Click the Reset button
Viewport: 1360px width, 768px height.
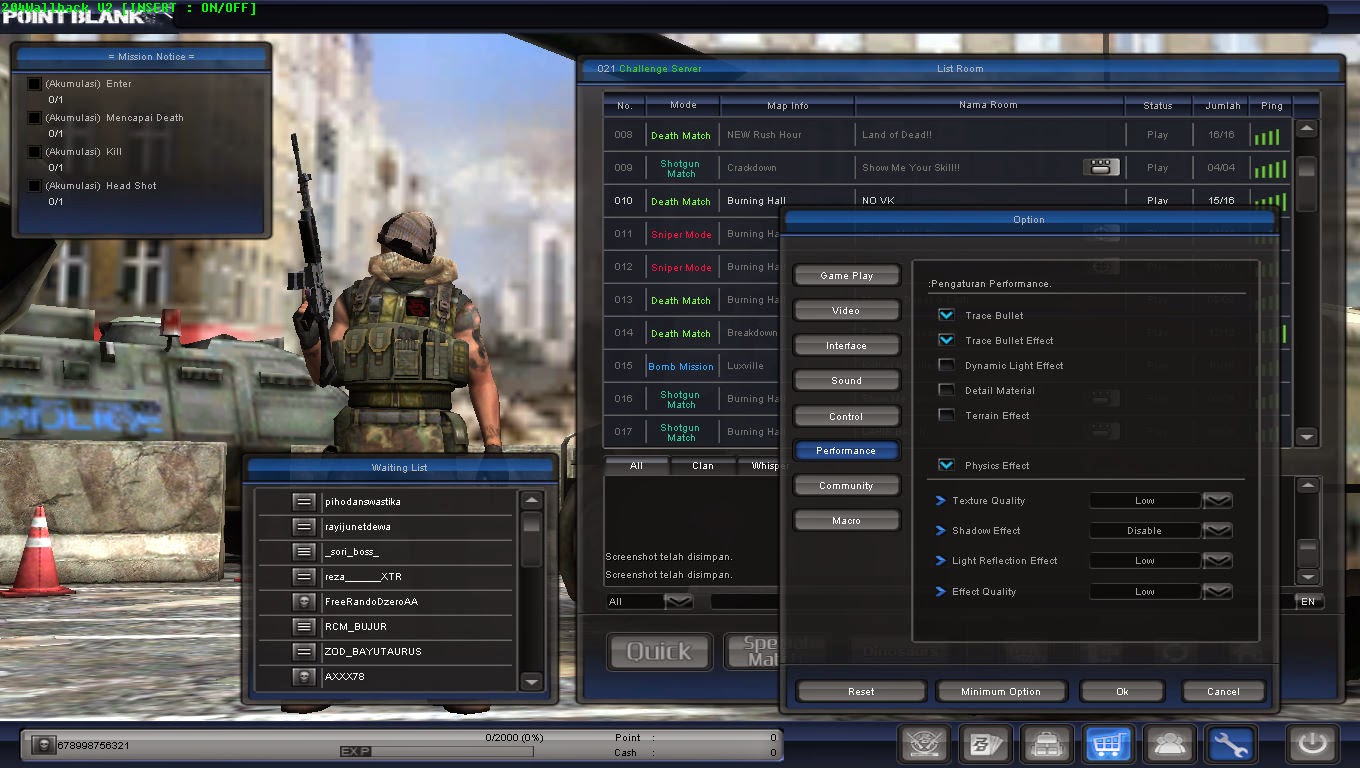tap(861, 691)
